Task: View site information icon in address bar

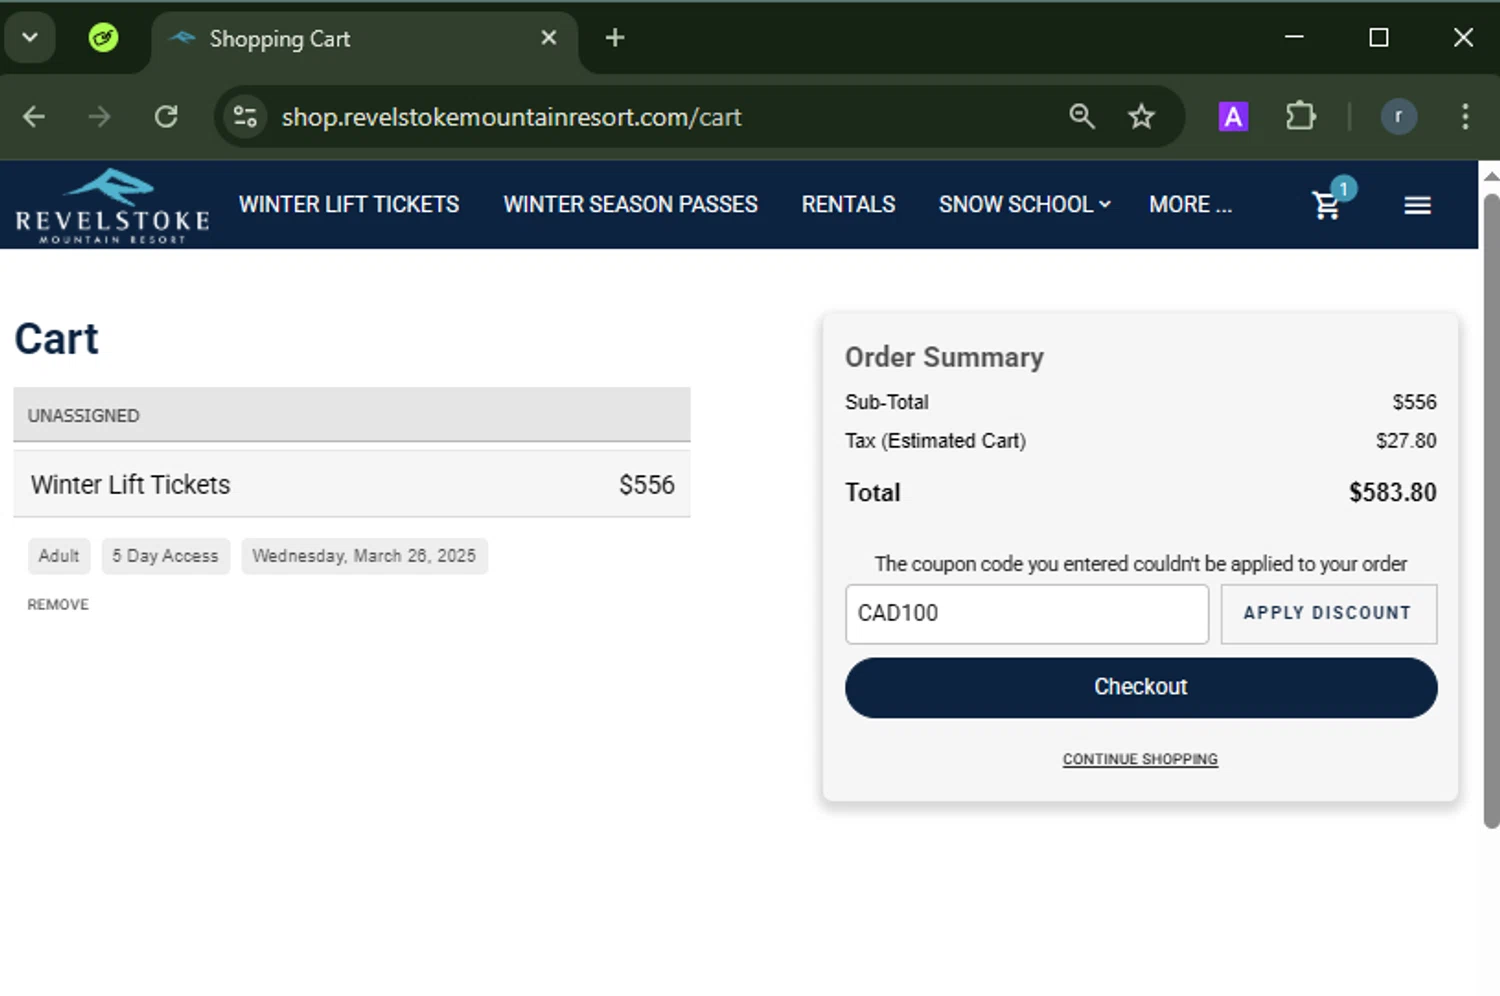Action: point(245,117)
